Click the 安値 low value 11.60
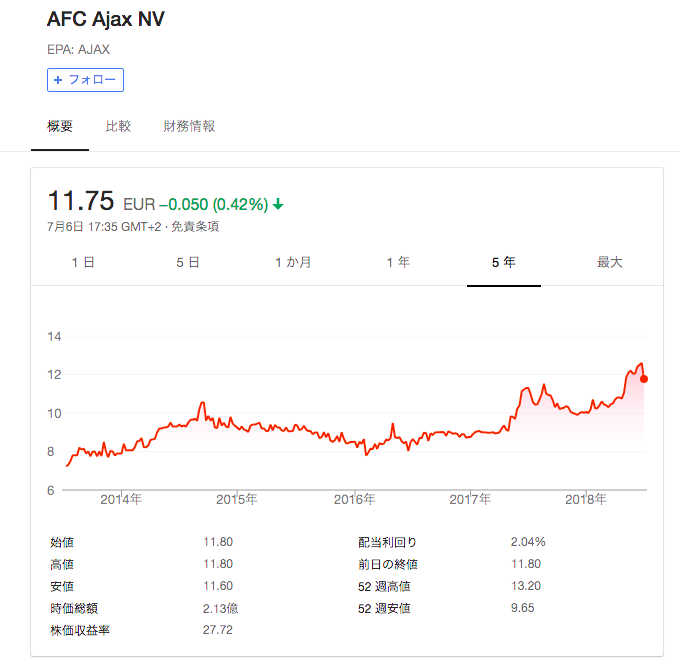 coord(218,586)
